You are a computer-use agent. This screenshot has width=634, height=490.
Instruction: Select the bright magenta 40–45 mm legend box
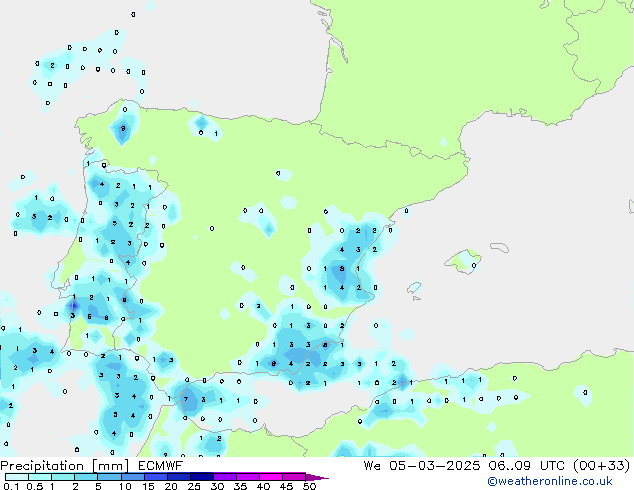pyautogui.click(x=271, y=477)
